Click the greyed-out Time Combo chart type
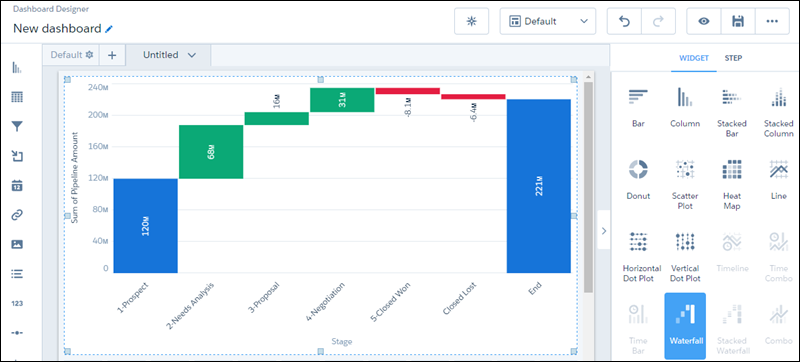The width and height of the screenshot is (800, 362). click(779, 257)
